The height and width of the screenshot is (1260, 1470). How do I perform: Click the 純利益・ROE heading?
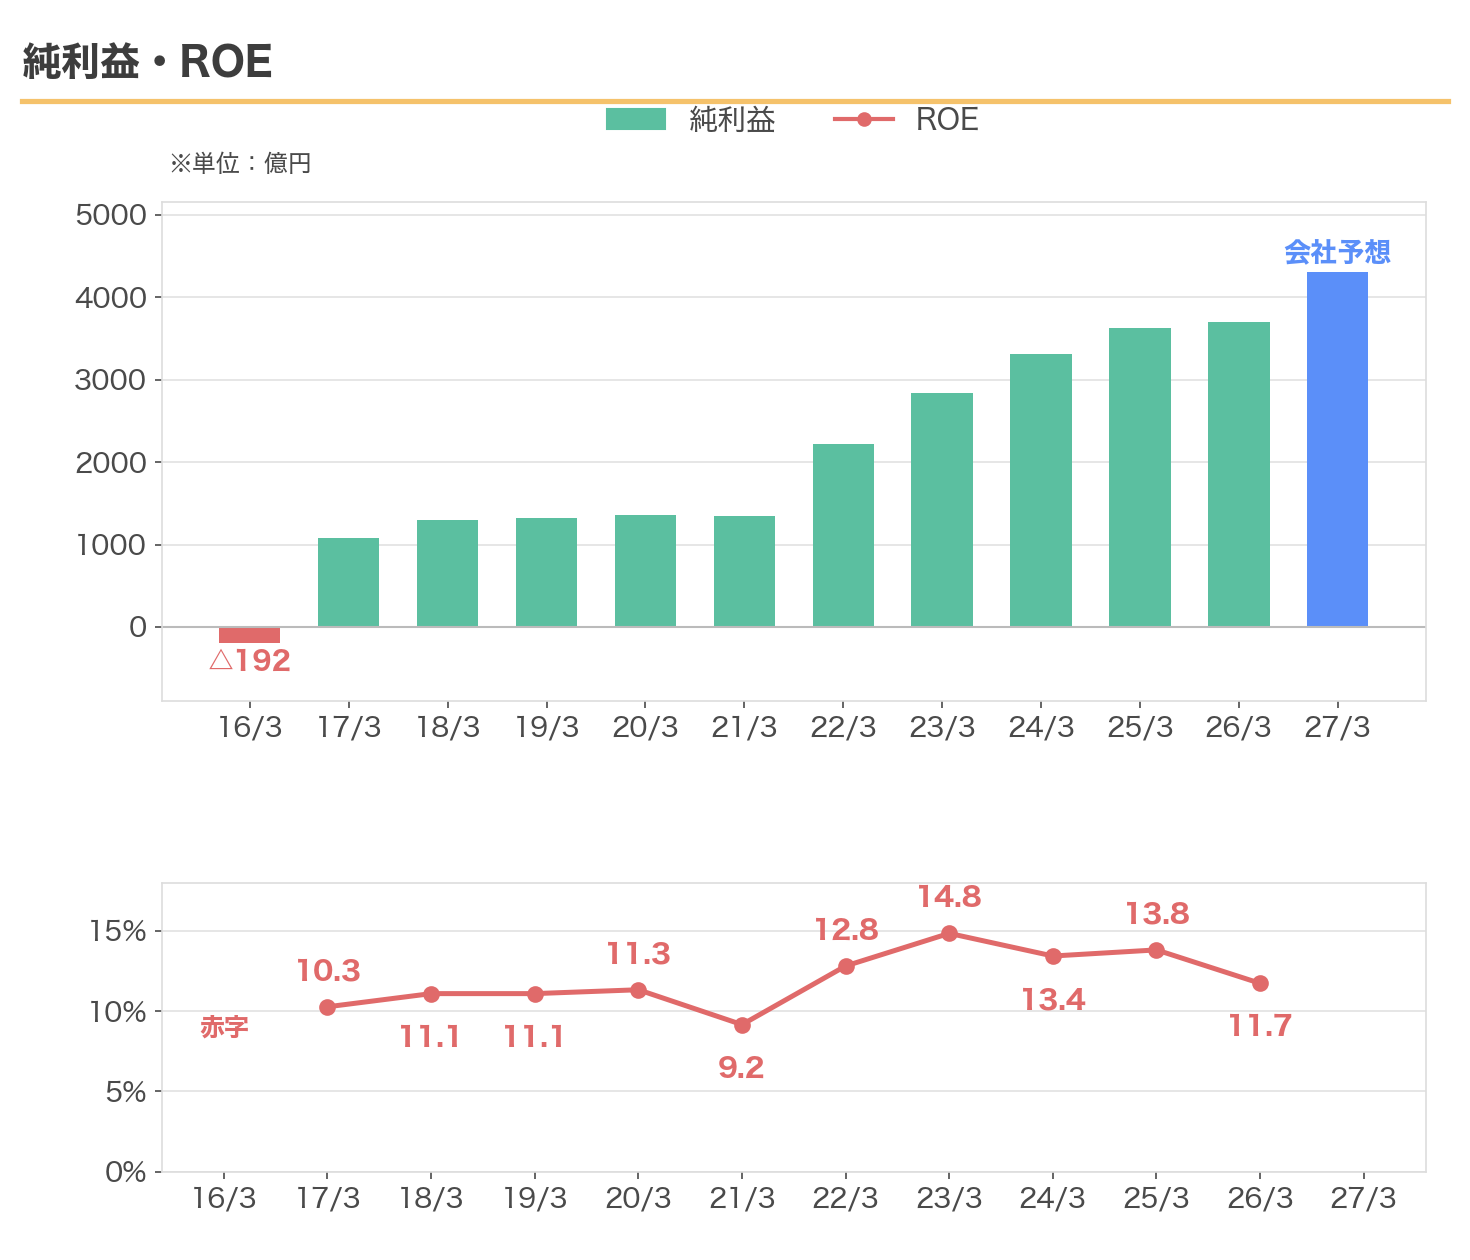tap(146, 62)
